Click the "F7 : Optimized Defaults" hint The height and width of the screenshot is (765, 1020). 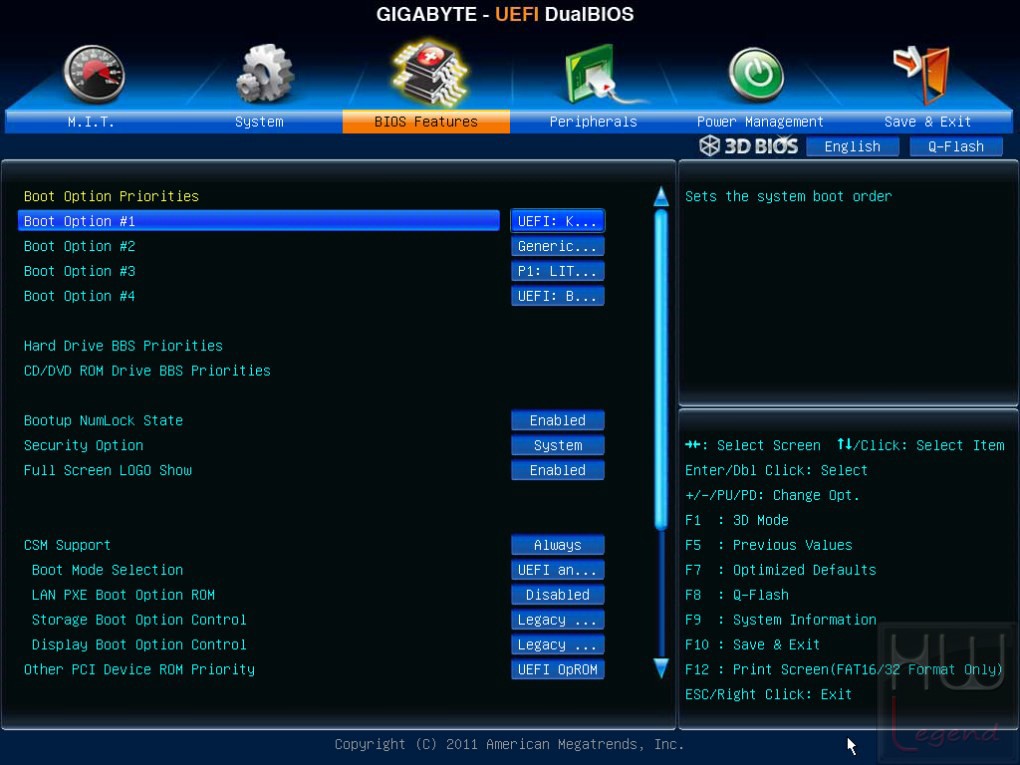(x=781, y=570)
